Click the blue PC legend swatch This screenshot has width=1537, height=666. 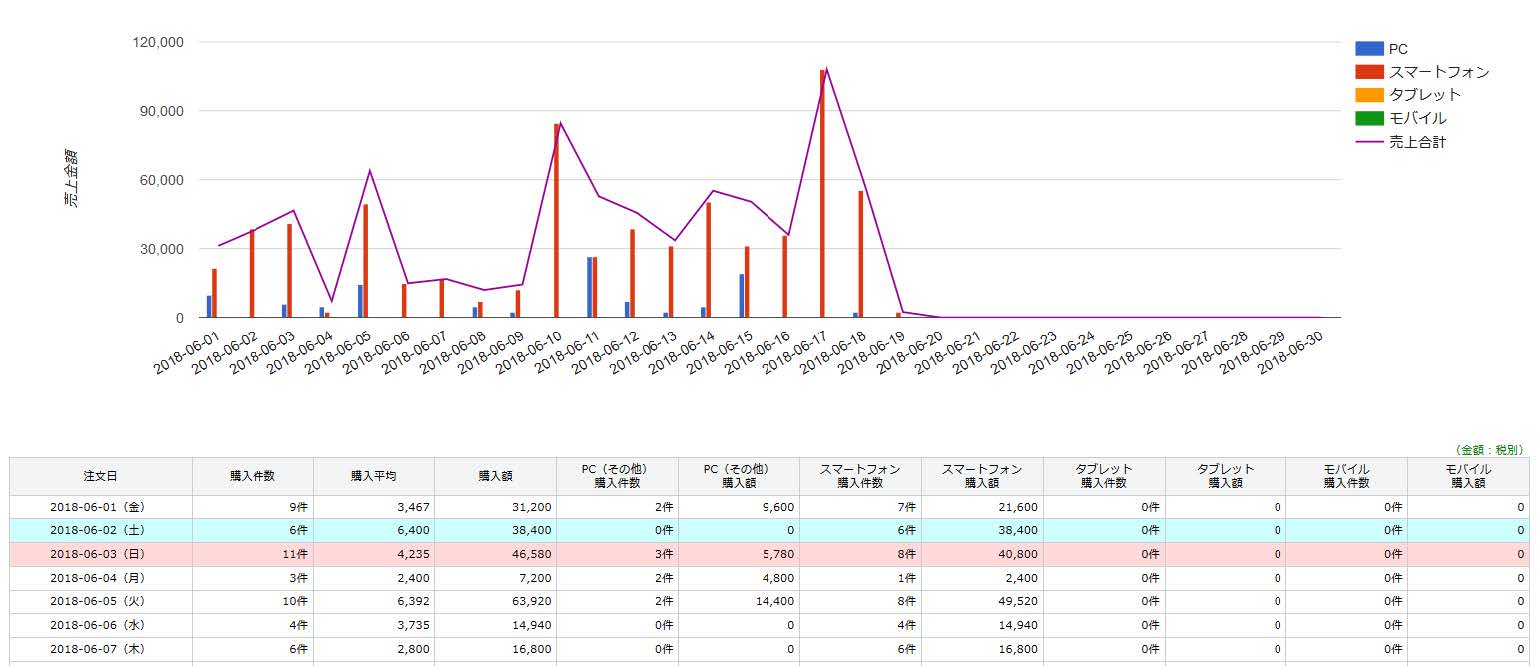[x=1369, y=49]
